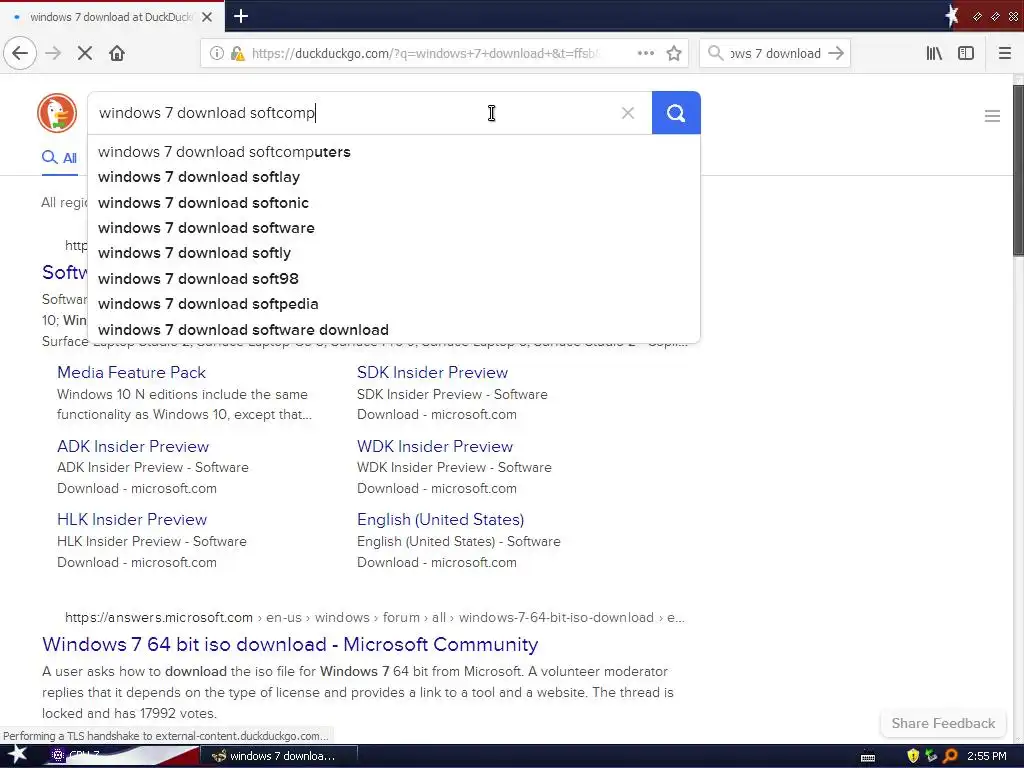This screenshot has width=1024, height=768.
Task: Run the DuckDuckGo search button
Action: click(x=676, y=113)
